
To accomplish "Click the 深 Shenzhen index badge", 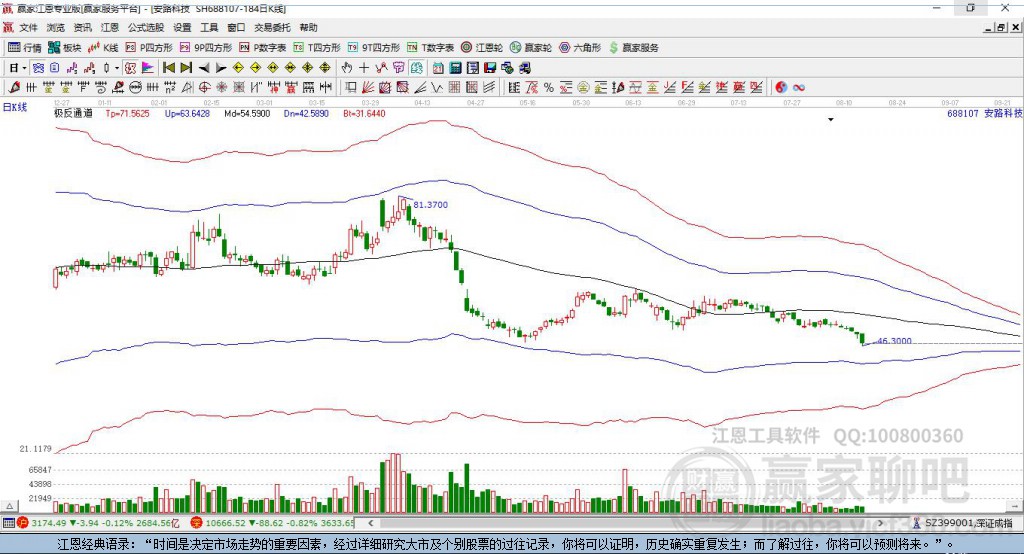I will coord(196,523).
